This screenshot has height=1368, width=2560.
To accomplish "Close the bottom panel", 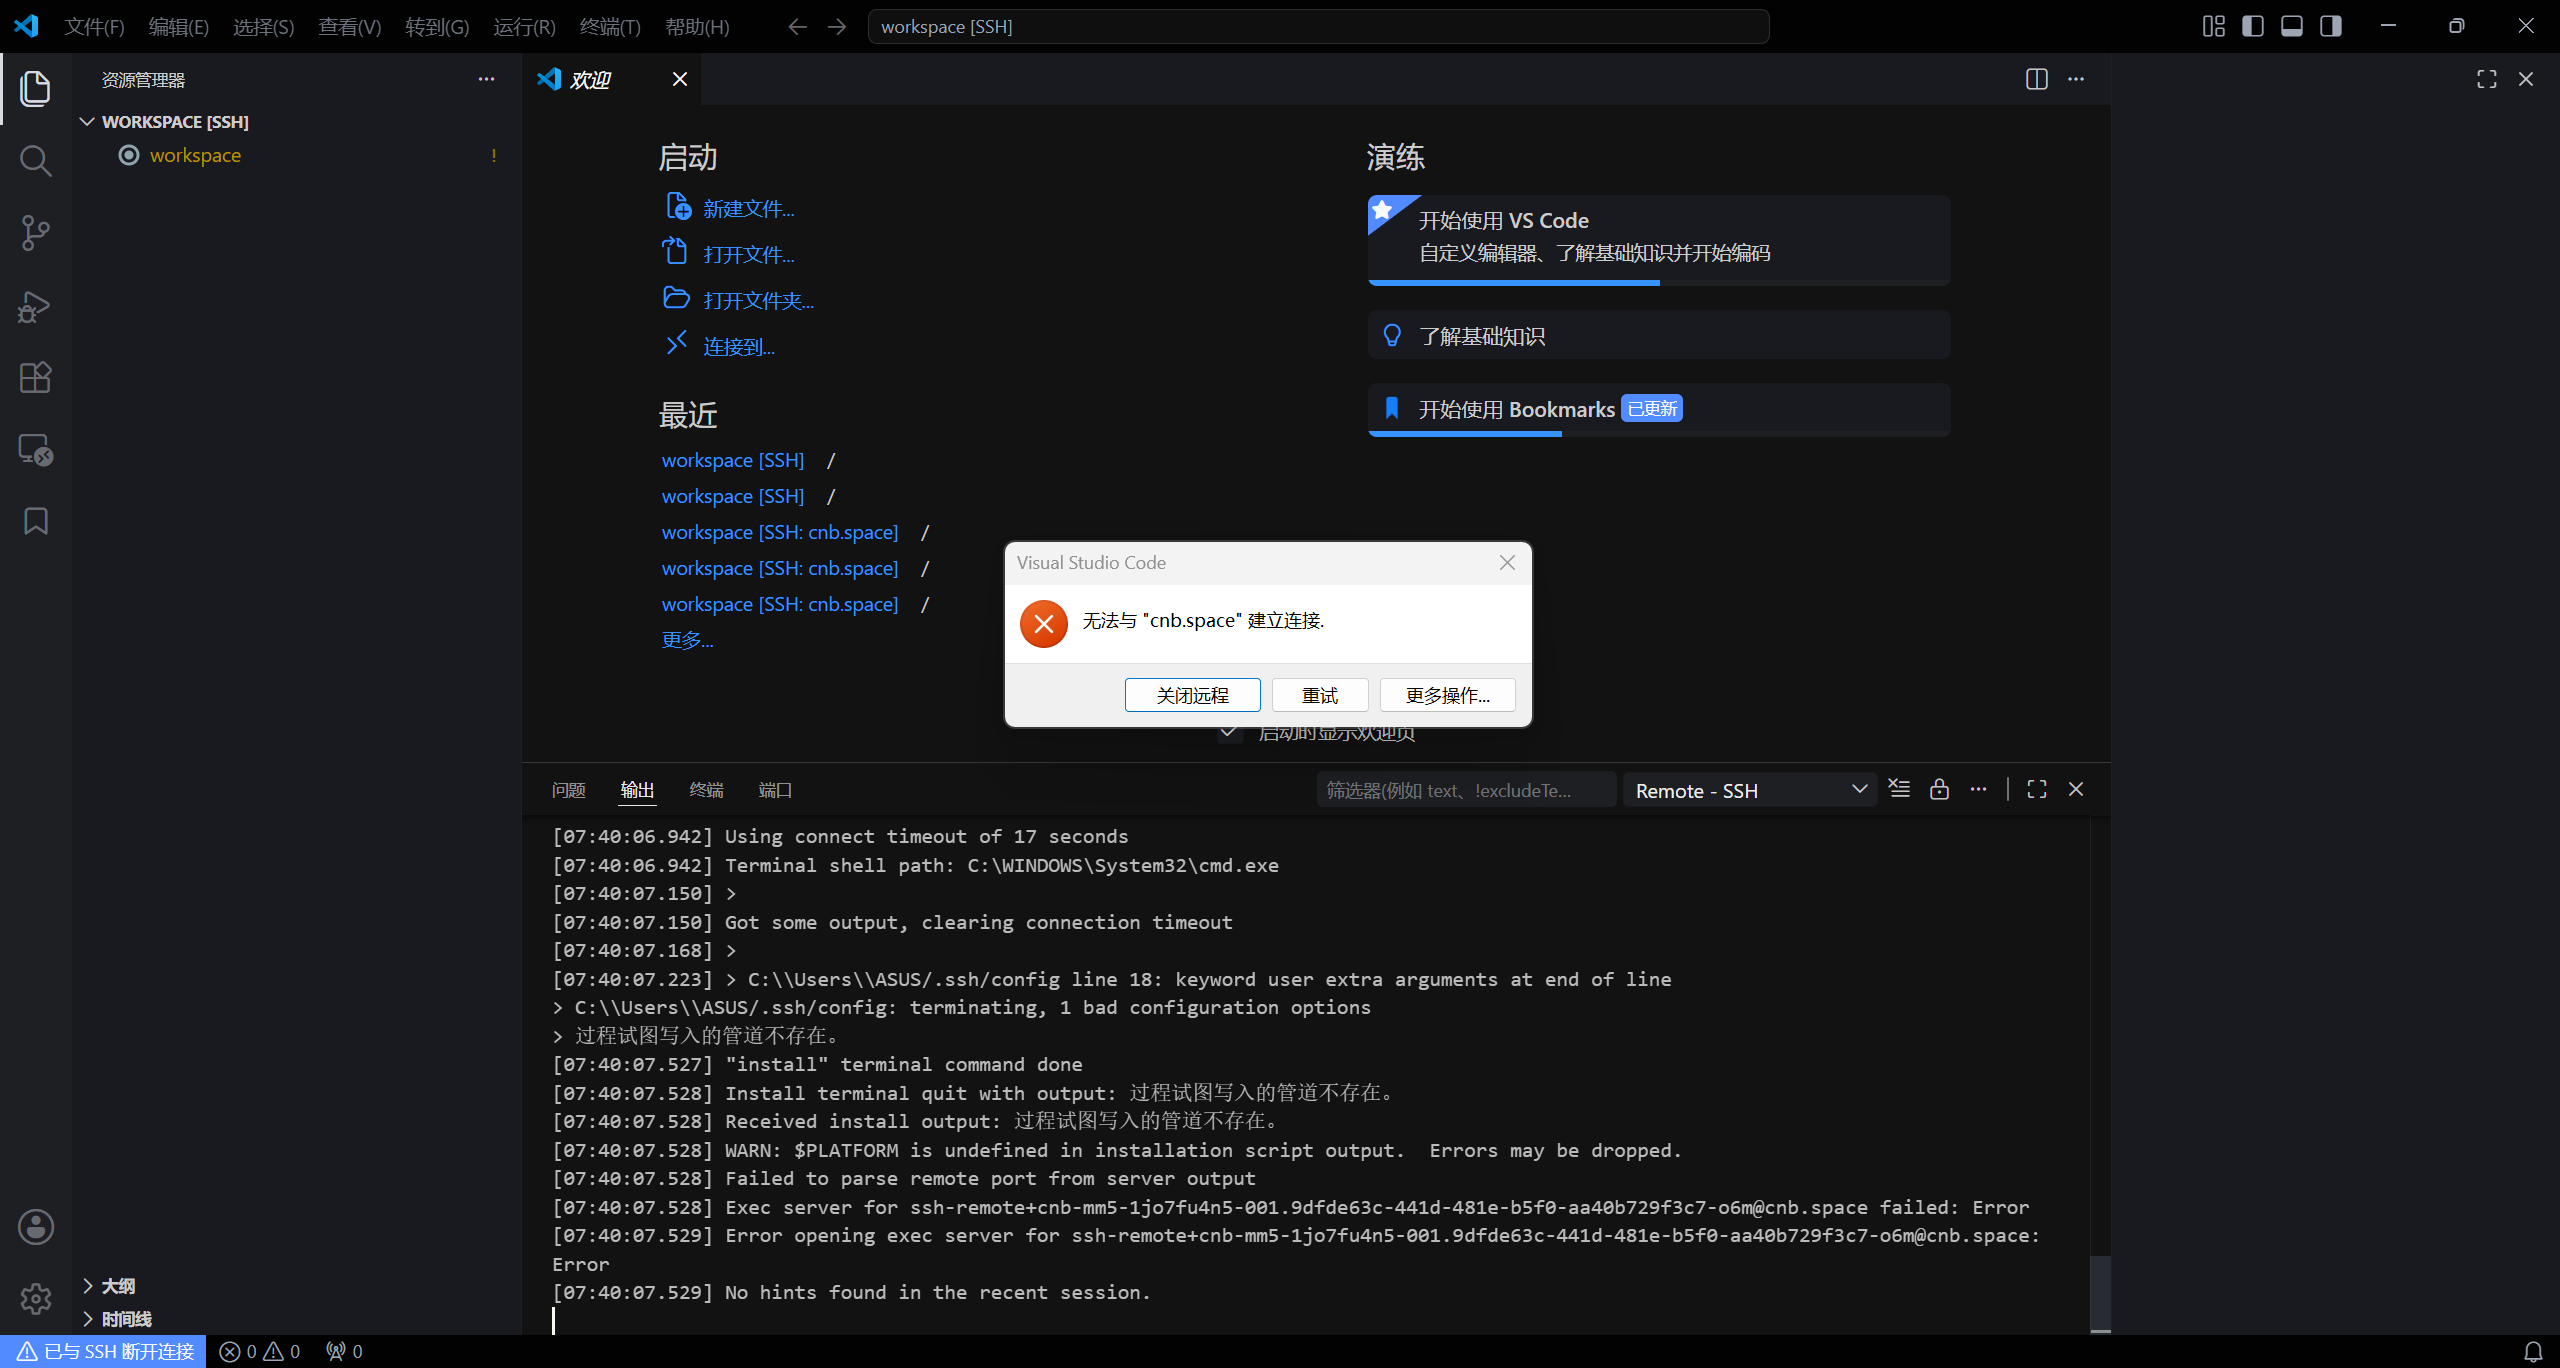I will click(2076, 789).
